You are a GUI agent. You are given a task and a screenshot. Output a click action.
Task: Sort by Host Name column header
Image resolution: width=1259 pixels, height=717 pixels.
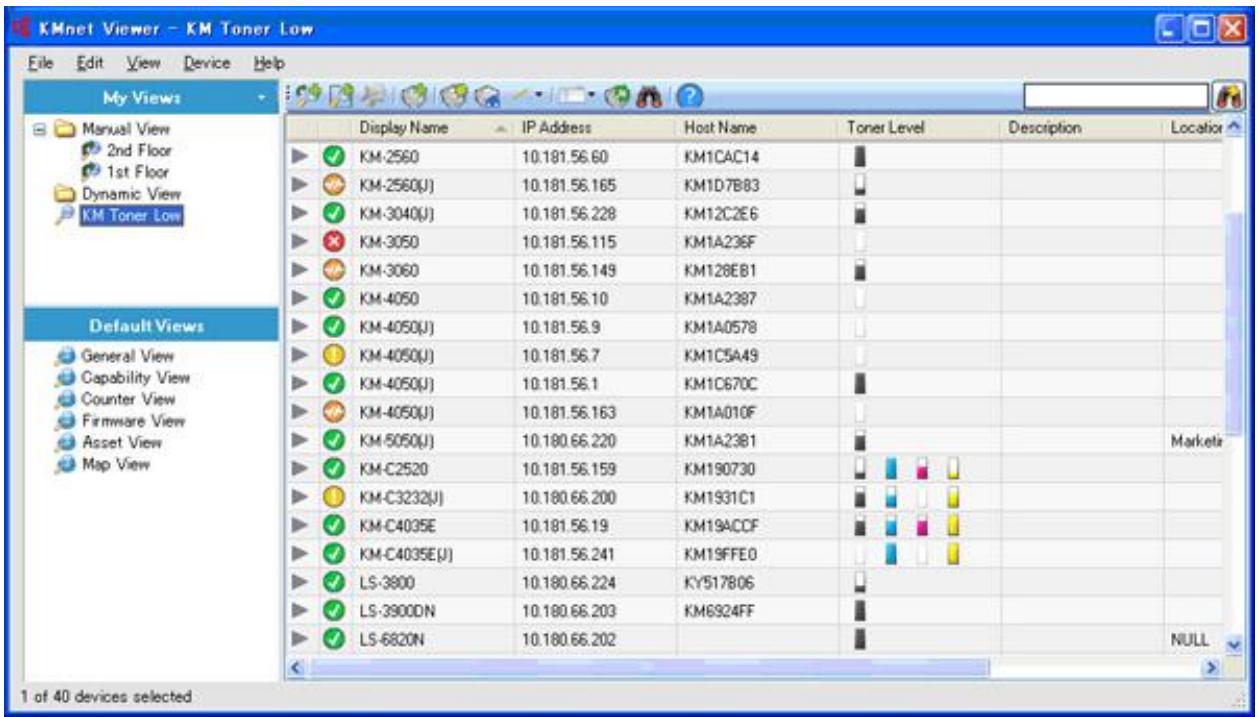(757, 129)
